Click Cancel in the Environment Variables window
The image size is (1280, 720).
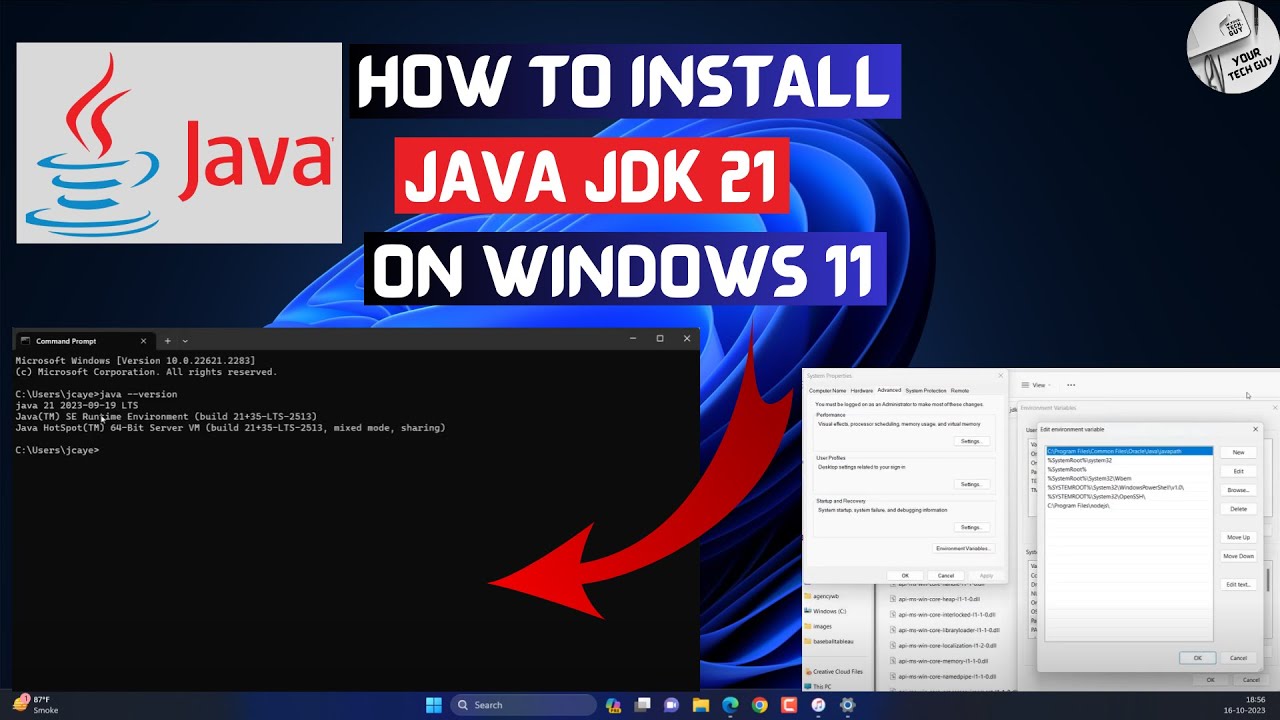(1251, 680)
